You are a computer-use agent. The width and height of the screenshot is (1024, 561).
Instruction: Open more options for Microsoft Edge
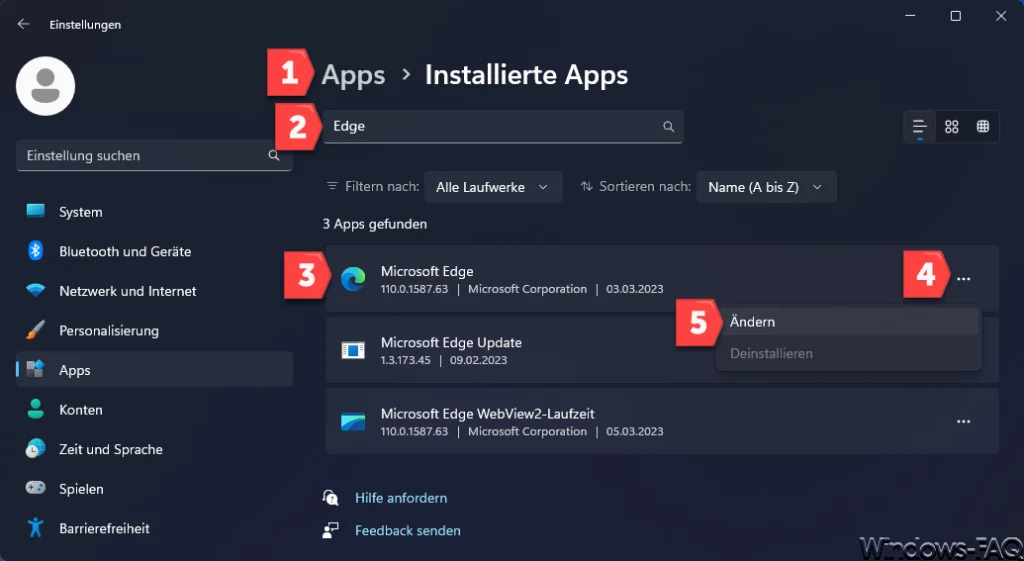click(x=963, y=279)
